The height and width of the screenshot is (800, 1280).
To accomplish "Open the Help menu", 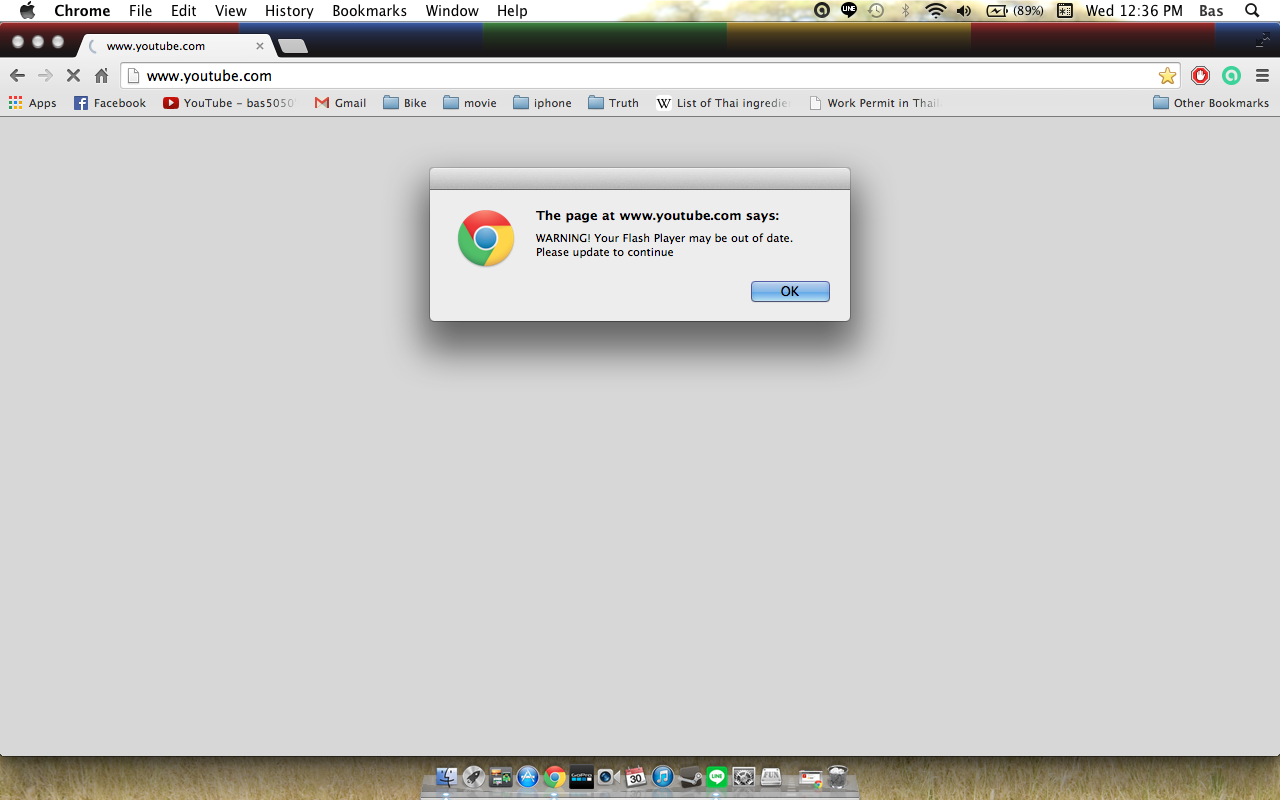I will [512, 11].
